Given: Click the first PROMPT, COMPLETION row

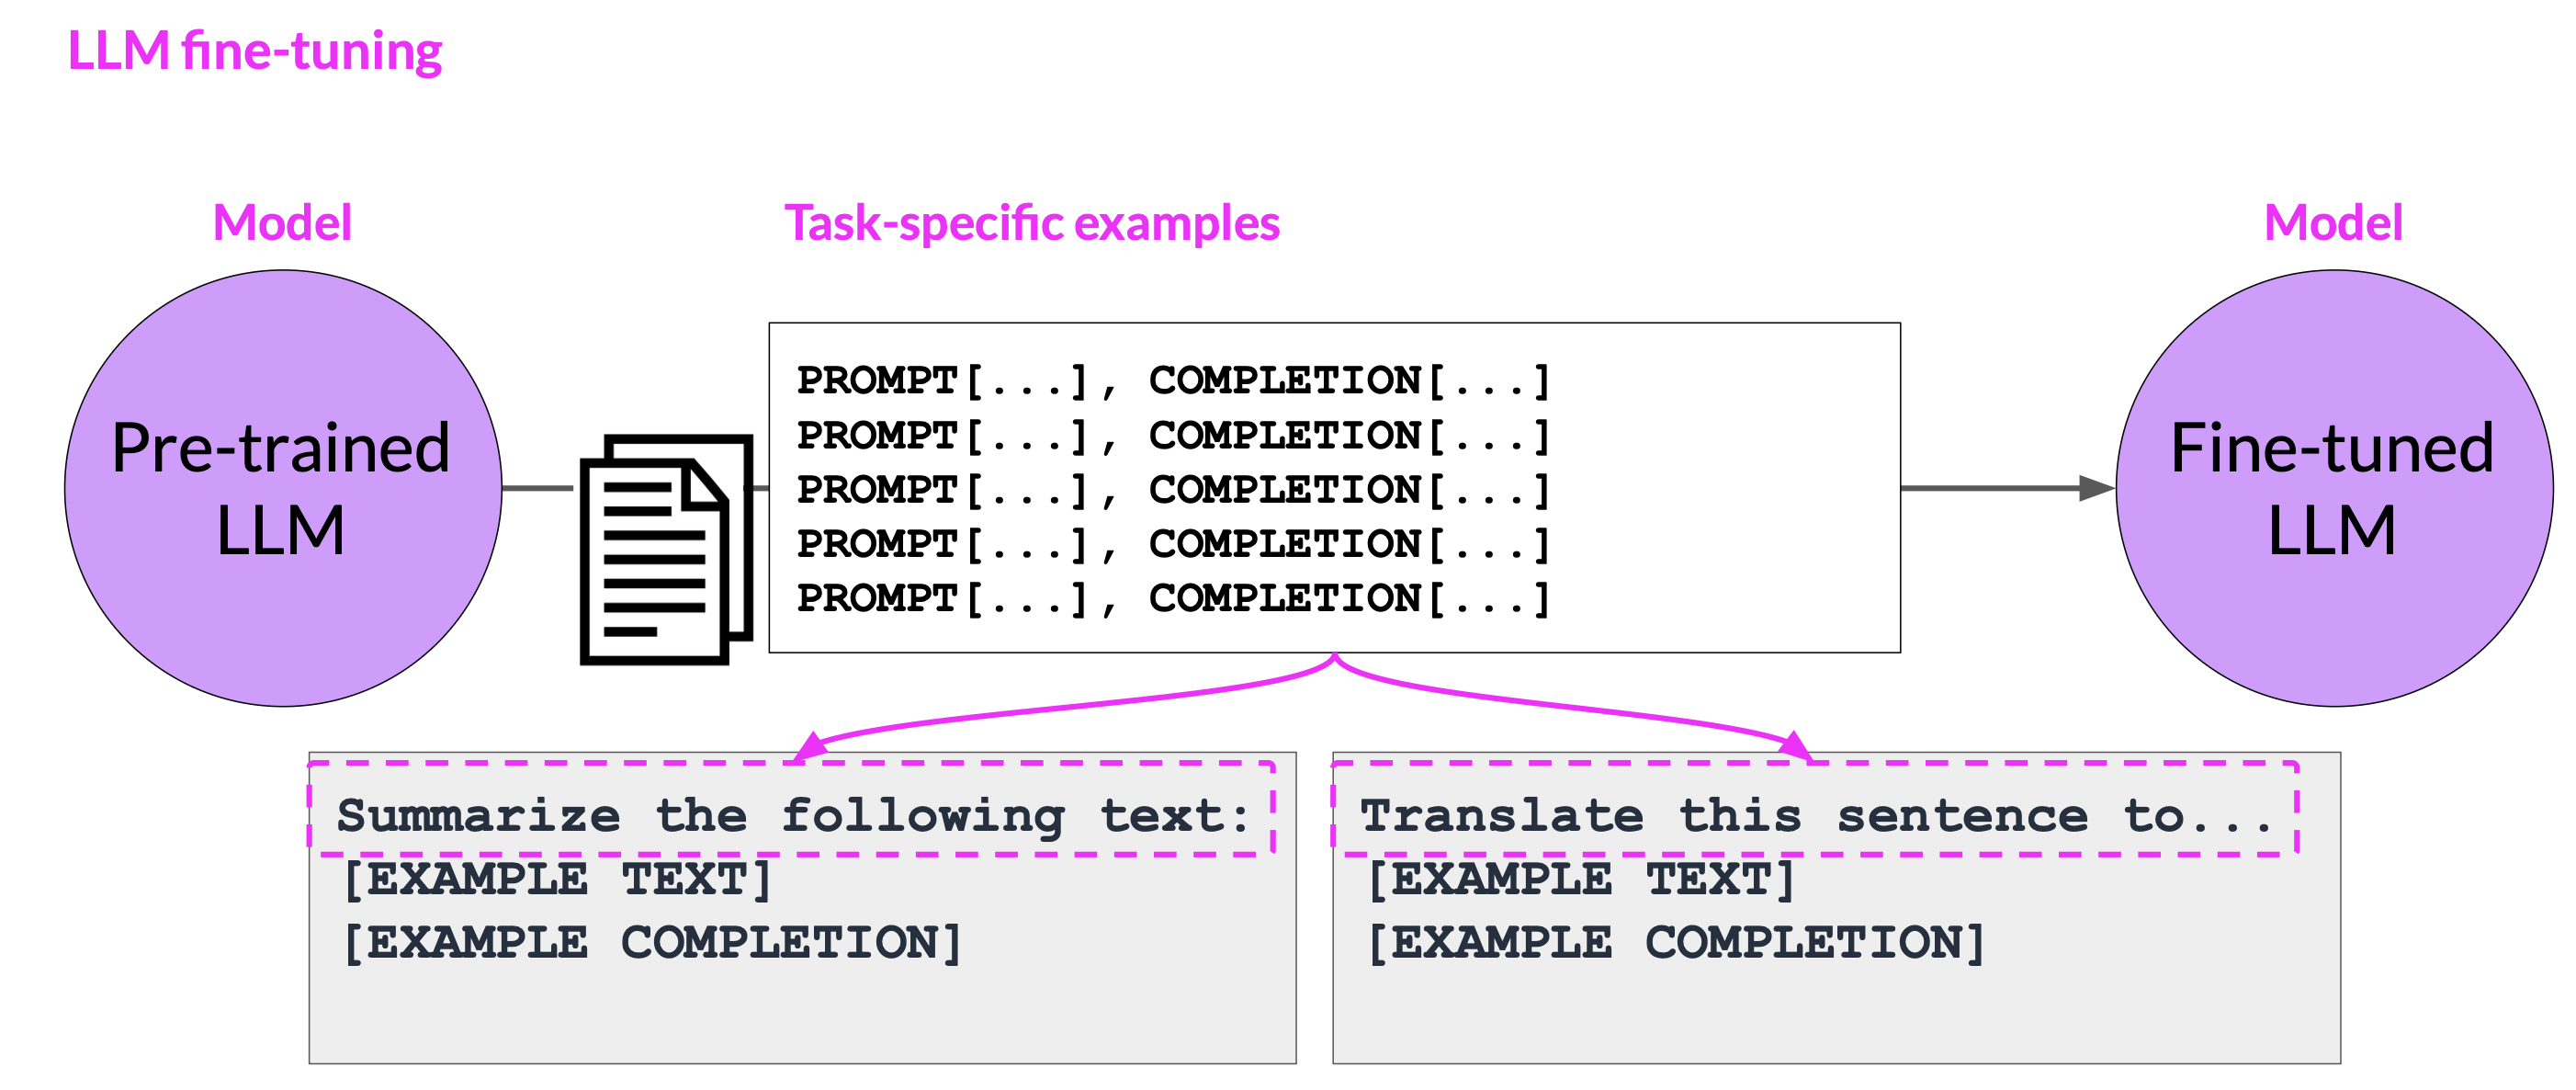Looking at the screenshot, I should click(x=1173, y=381).
